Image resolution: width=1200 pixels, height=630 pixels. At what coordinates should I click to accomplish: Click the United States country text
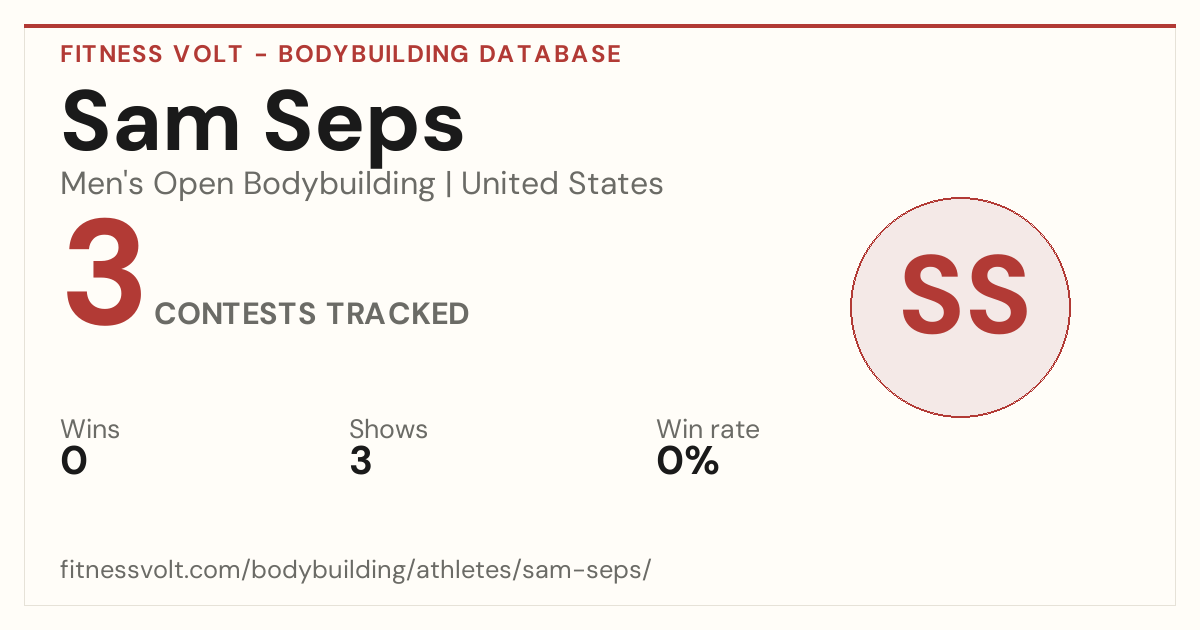[562, 184]
